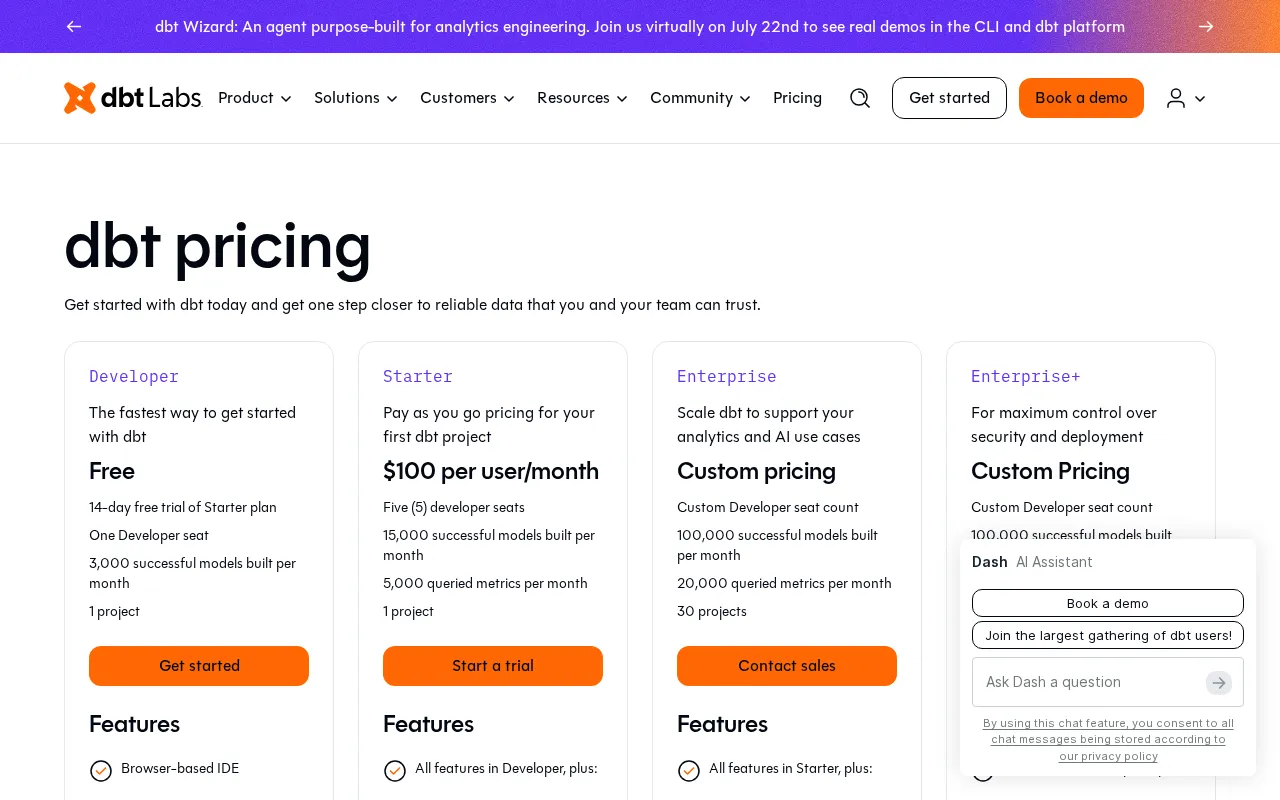Open the dbt Wizard announcement banner text

(x=640, y=27)
